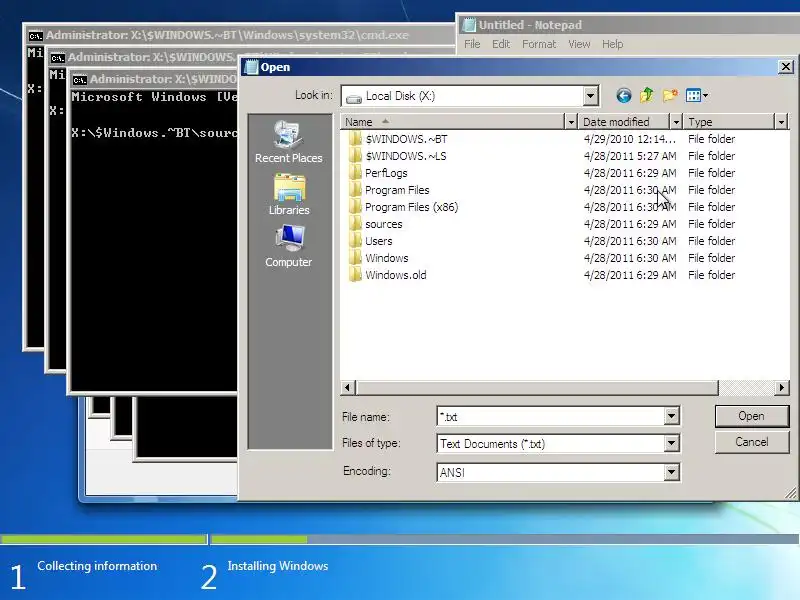The height and width of the screenshot is (600, 800).
Task: Click cmd icon in front command window
Action: pos(80,80)
